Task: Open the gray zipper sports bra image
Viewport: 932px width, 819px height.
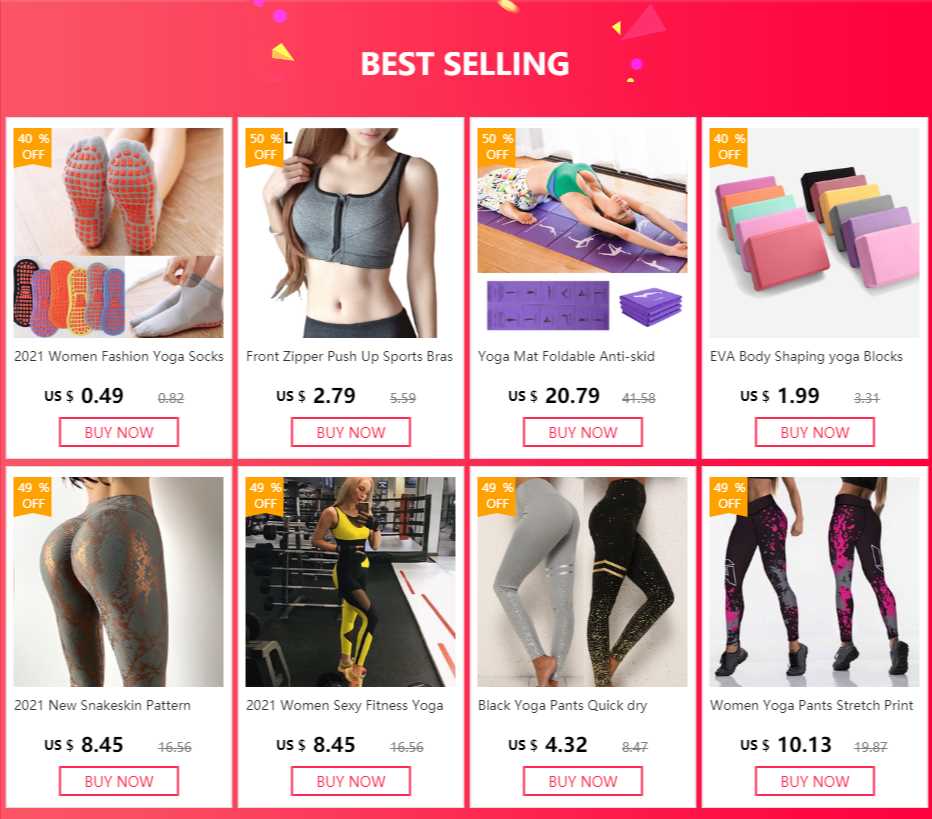Action: click(x=351, y=232)
